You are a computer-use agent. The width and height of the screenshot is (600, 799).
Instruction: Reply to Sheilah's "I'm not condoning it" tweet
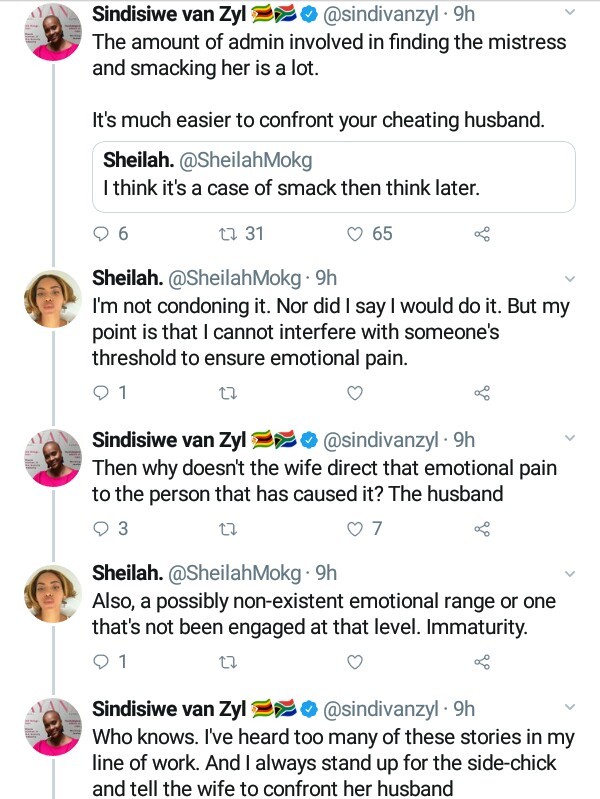click(x=100, y=393)
